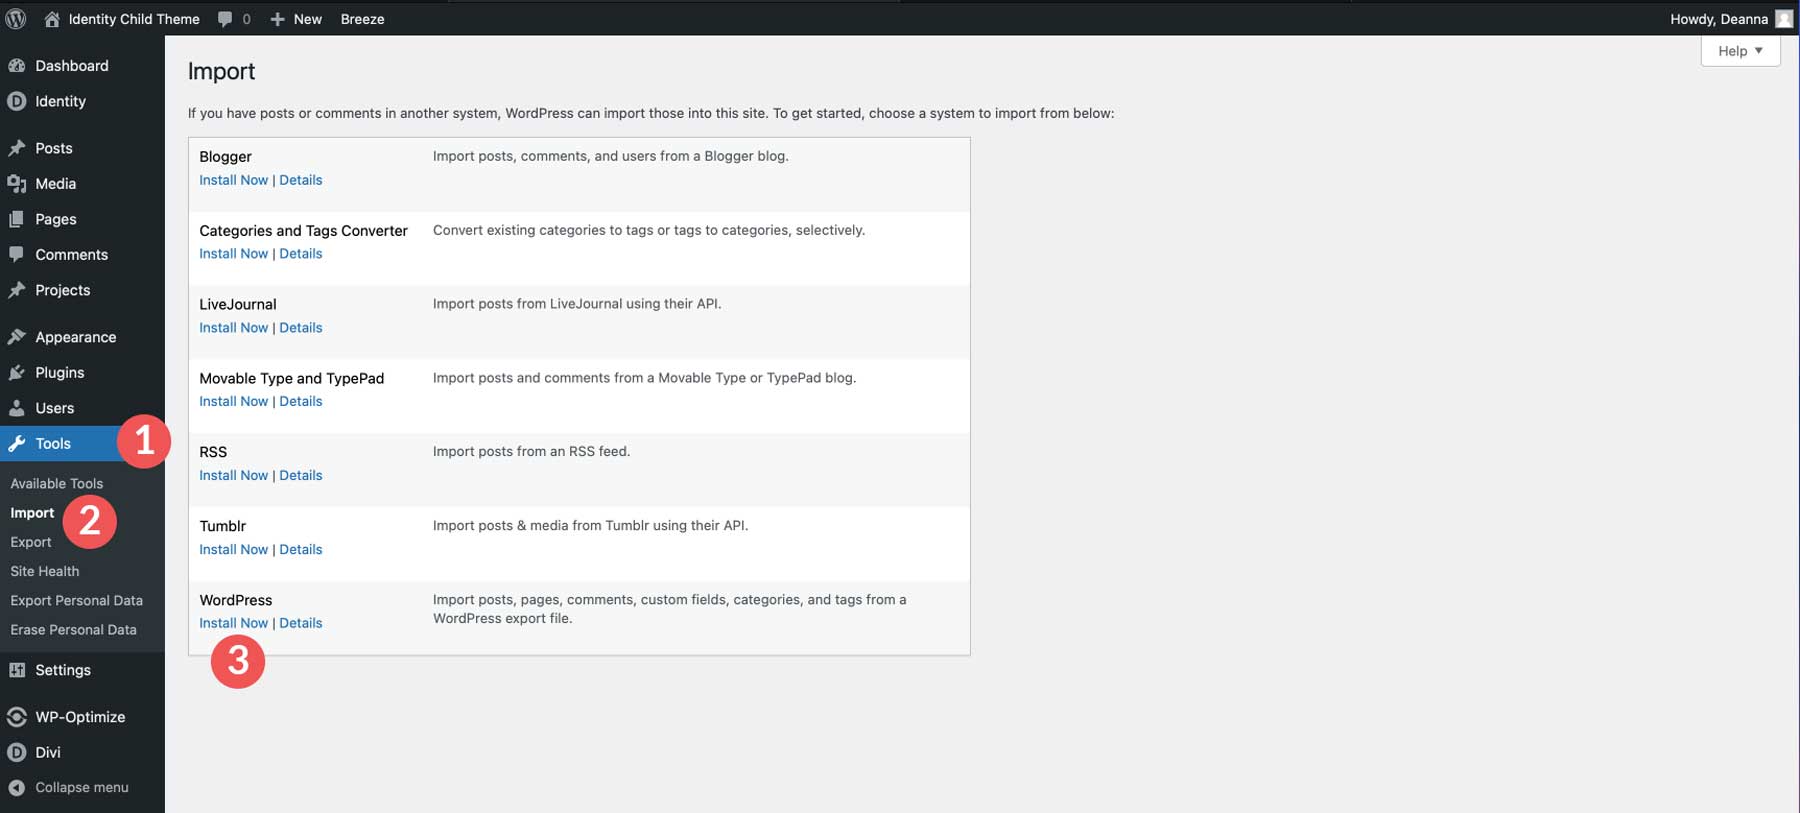Click Install Now for Movable Type and TypePad
The image size is (1800, 813).
click(x=234, y=401)
